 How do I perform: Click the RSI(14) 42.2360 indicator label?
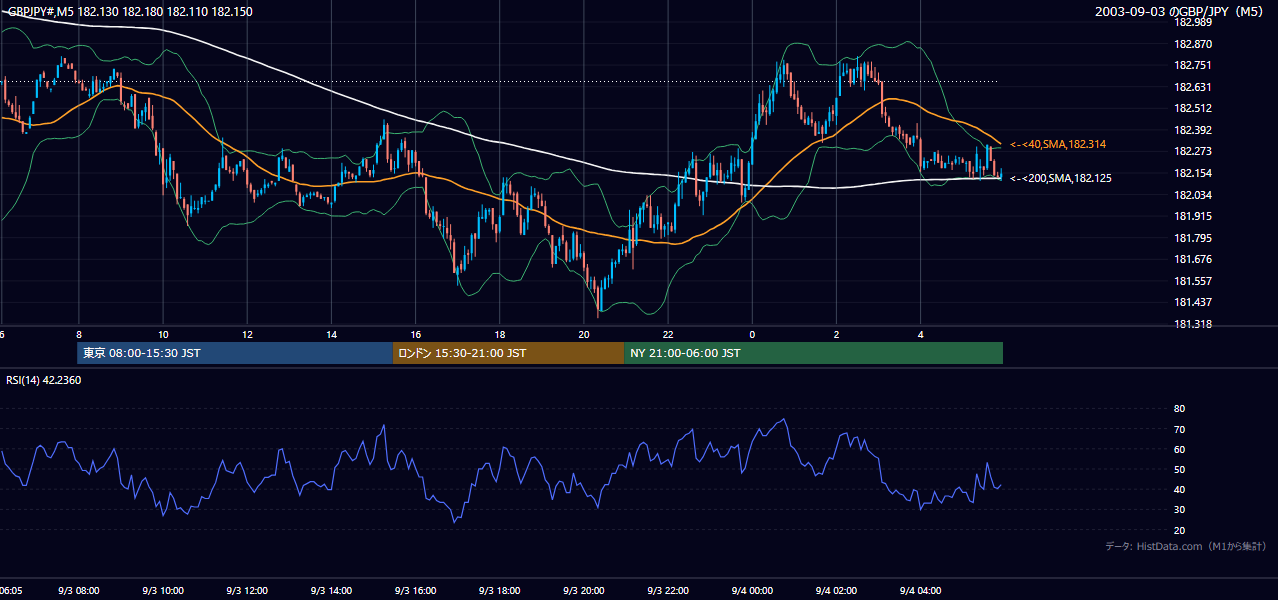coord(44,380)
